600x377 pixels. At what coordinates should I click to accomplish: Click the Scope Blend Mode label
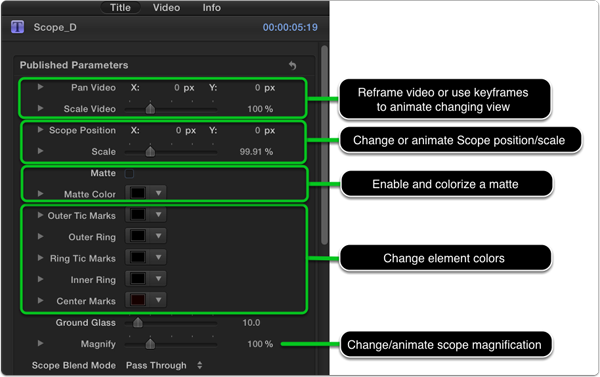74,366
